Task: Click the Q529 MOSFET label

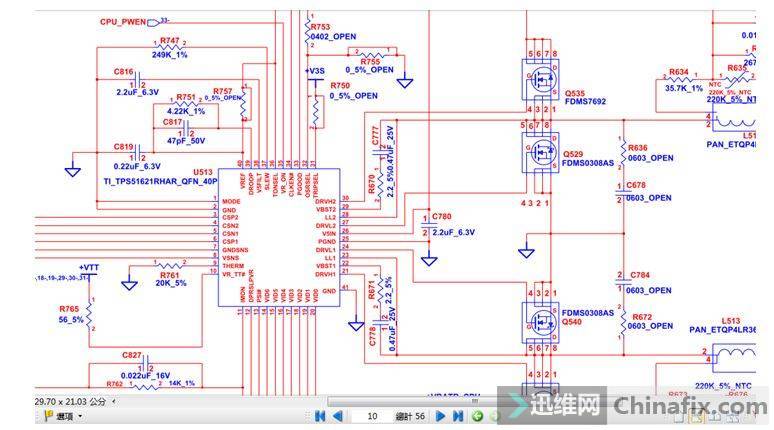Action: coord(573,154)
